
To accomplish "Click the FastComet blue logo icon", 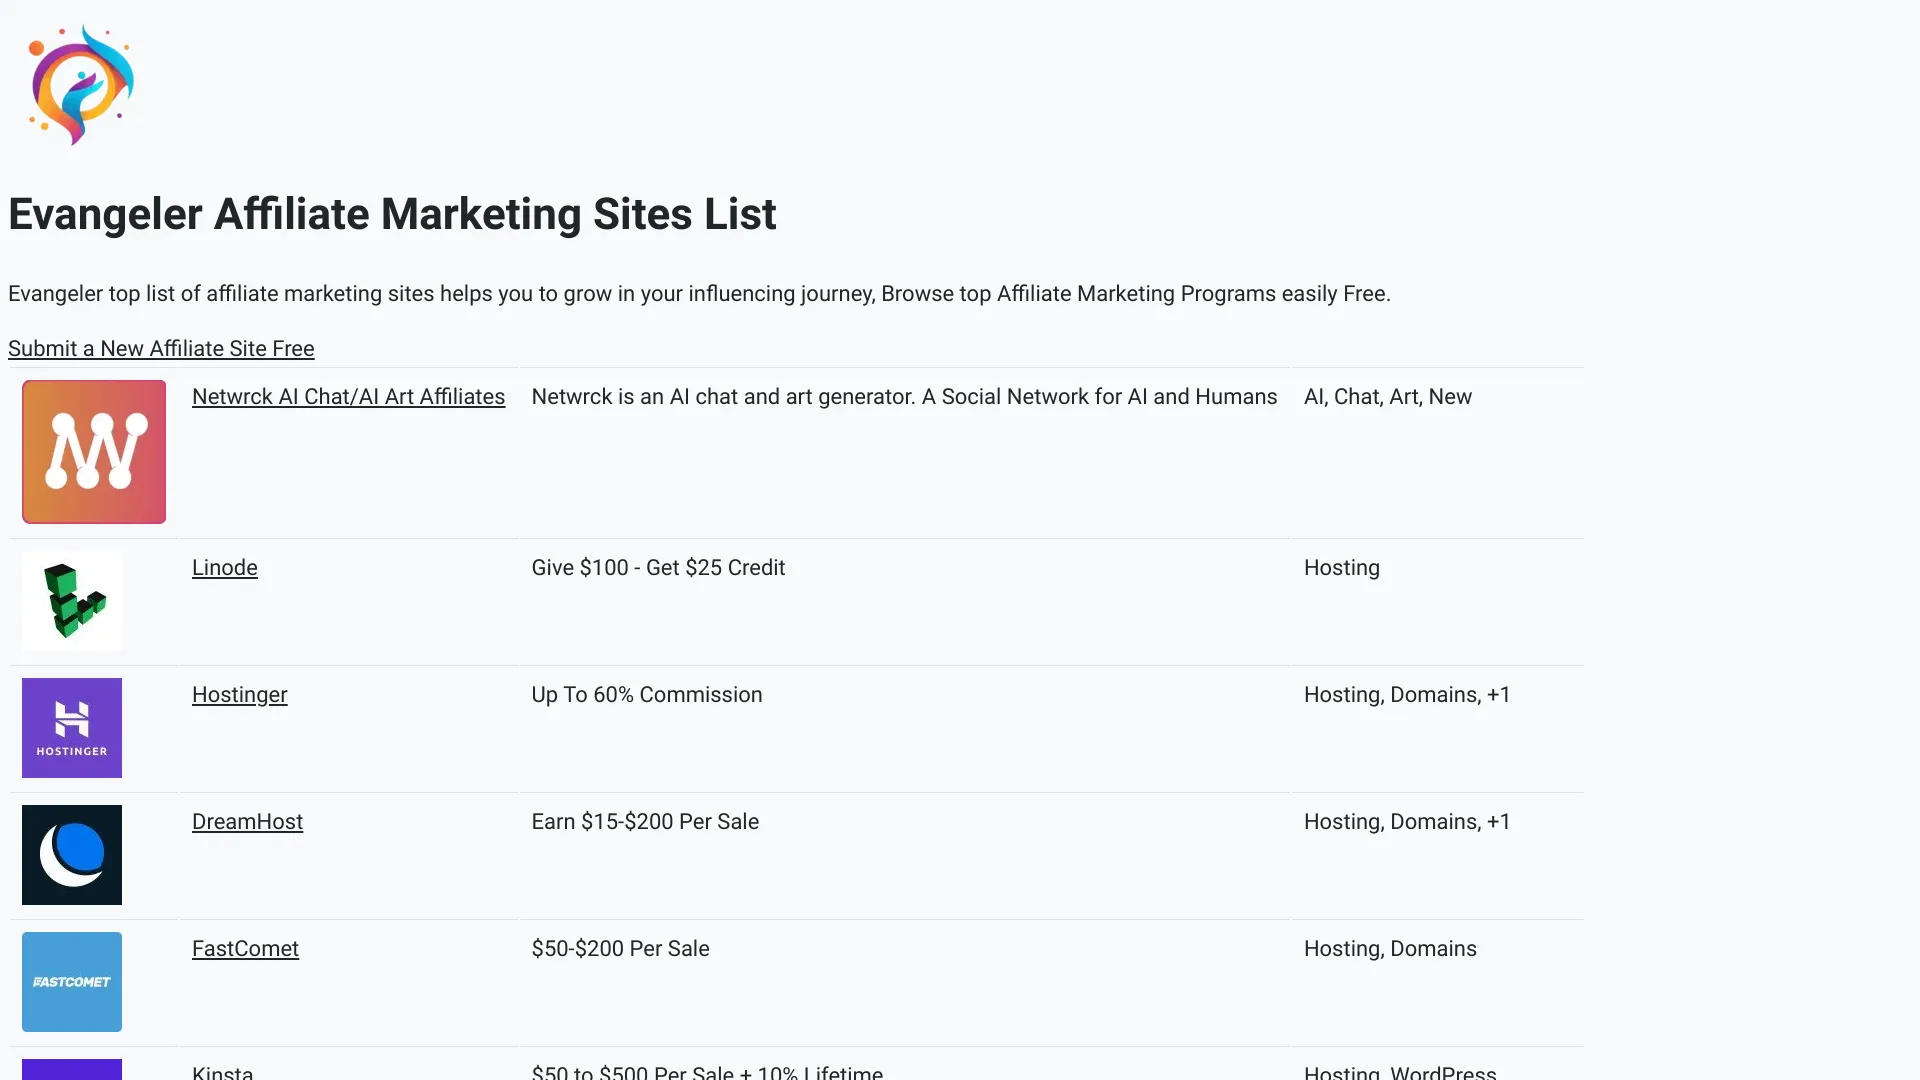I will (71, 981).
